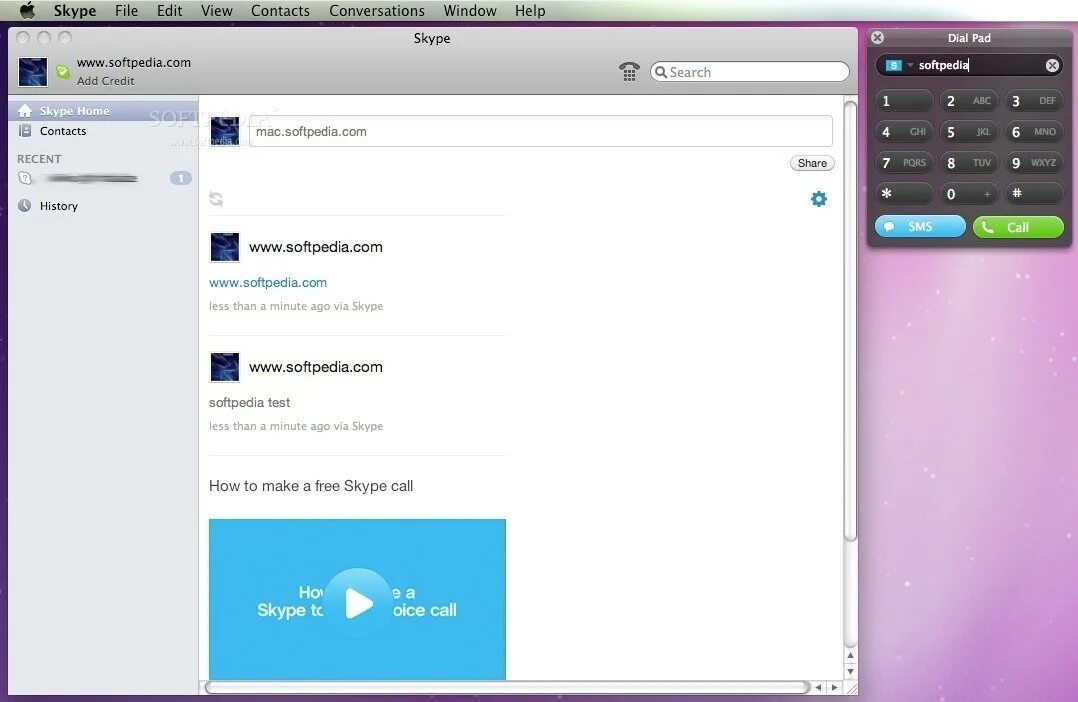Open the Contacts menu

280,10
